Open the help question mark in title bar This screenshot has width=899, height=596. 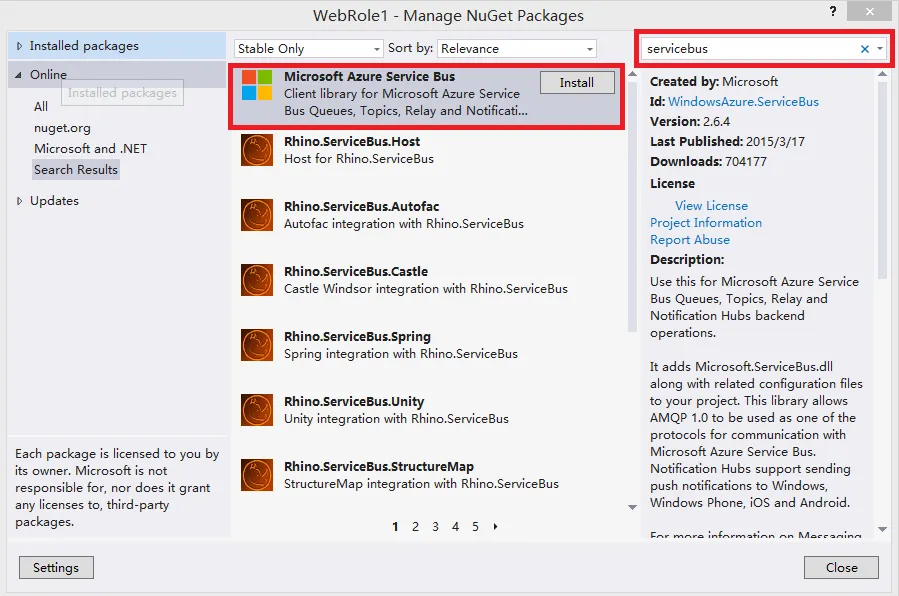click(832, 11)
